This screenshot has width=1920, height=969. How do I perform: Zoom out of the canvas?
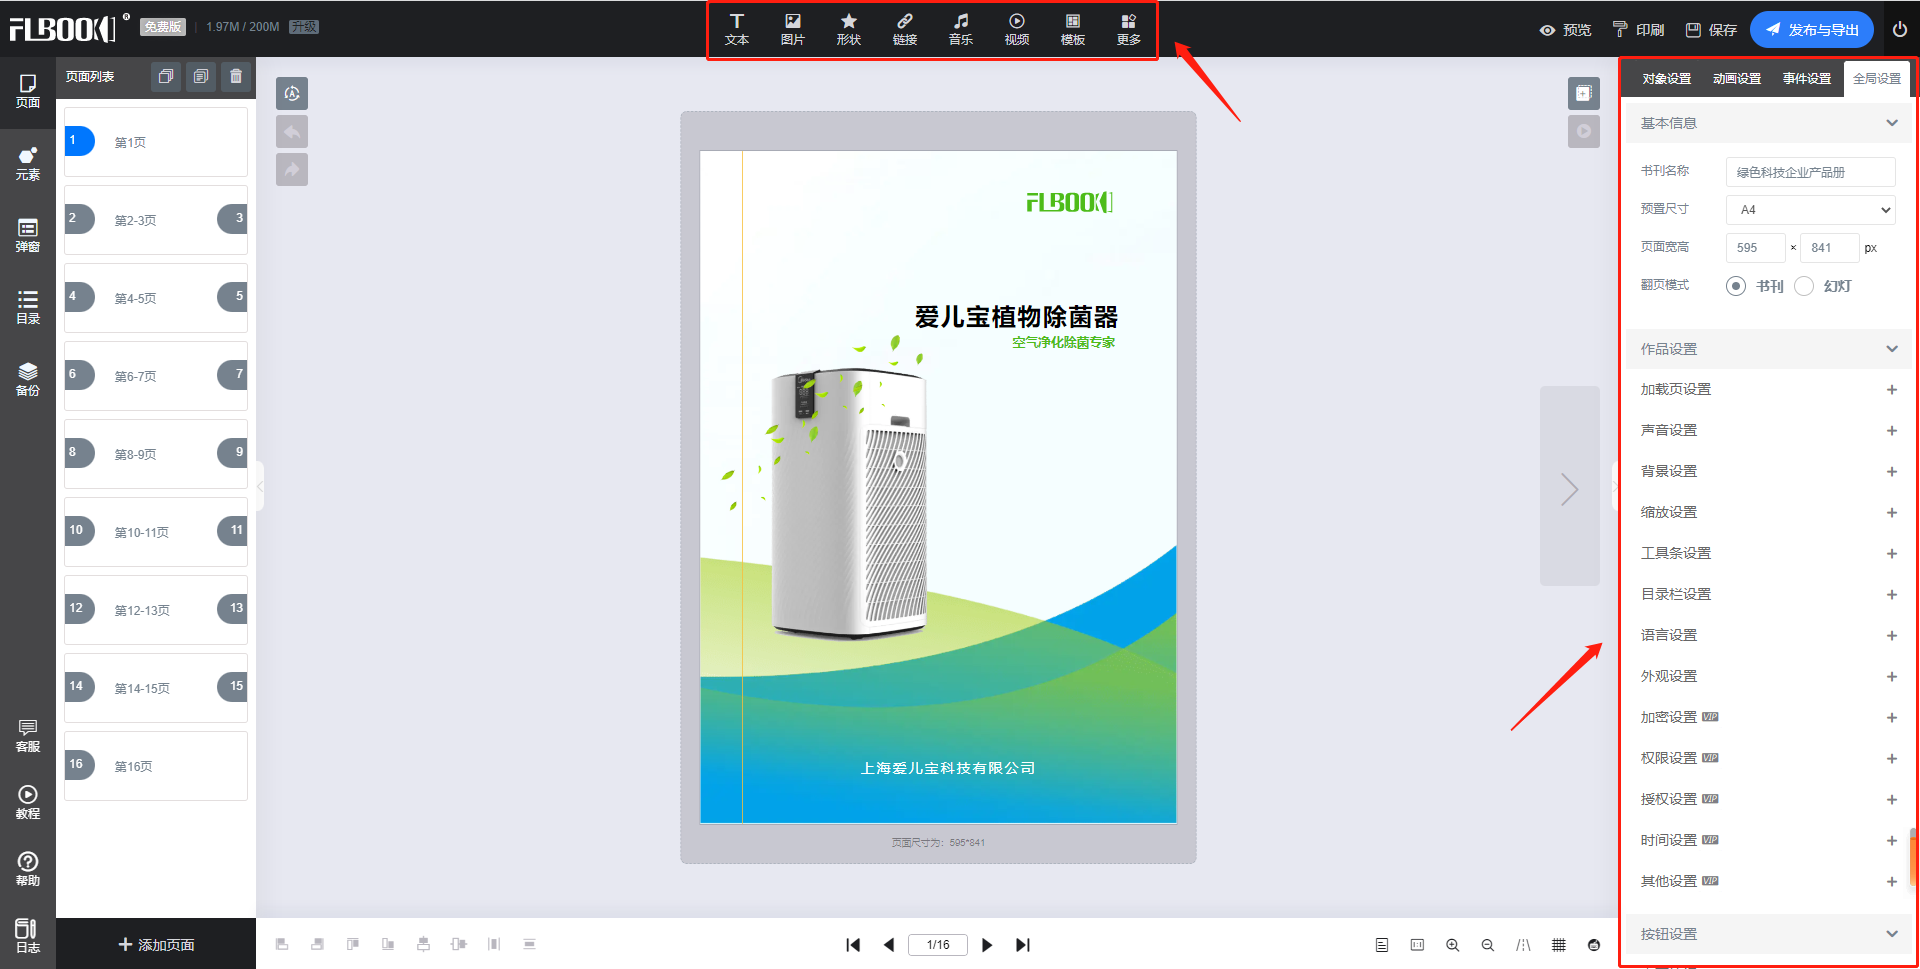click(1488, 945)
